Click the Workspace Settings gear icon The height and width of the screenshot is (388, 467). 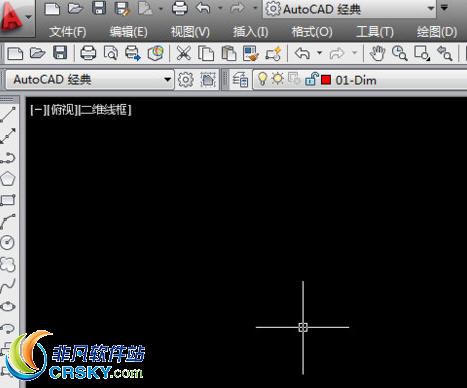[186, 80]
